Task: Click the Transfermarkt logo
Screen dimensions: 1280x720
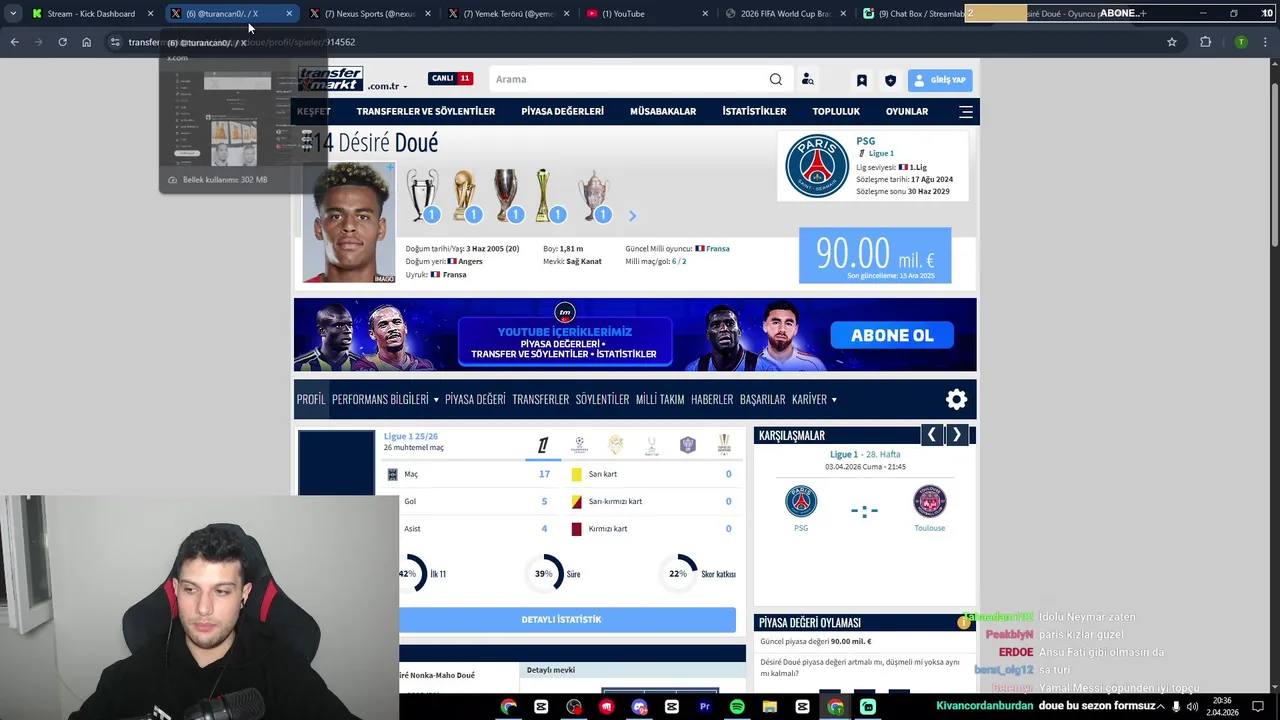Action: [330, 79]
